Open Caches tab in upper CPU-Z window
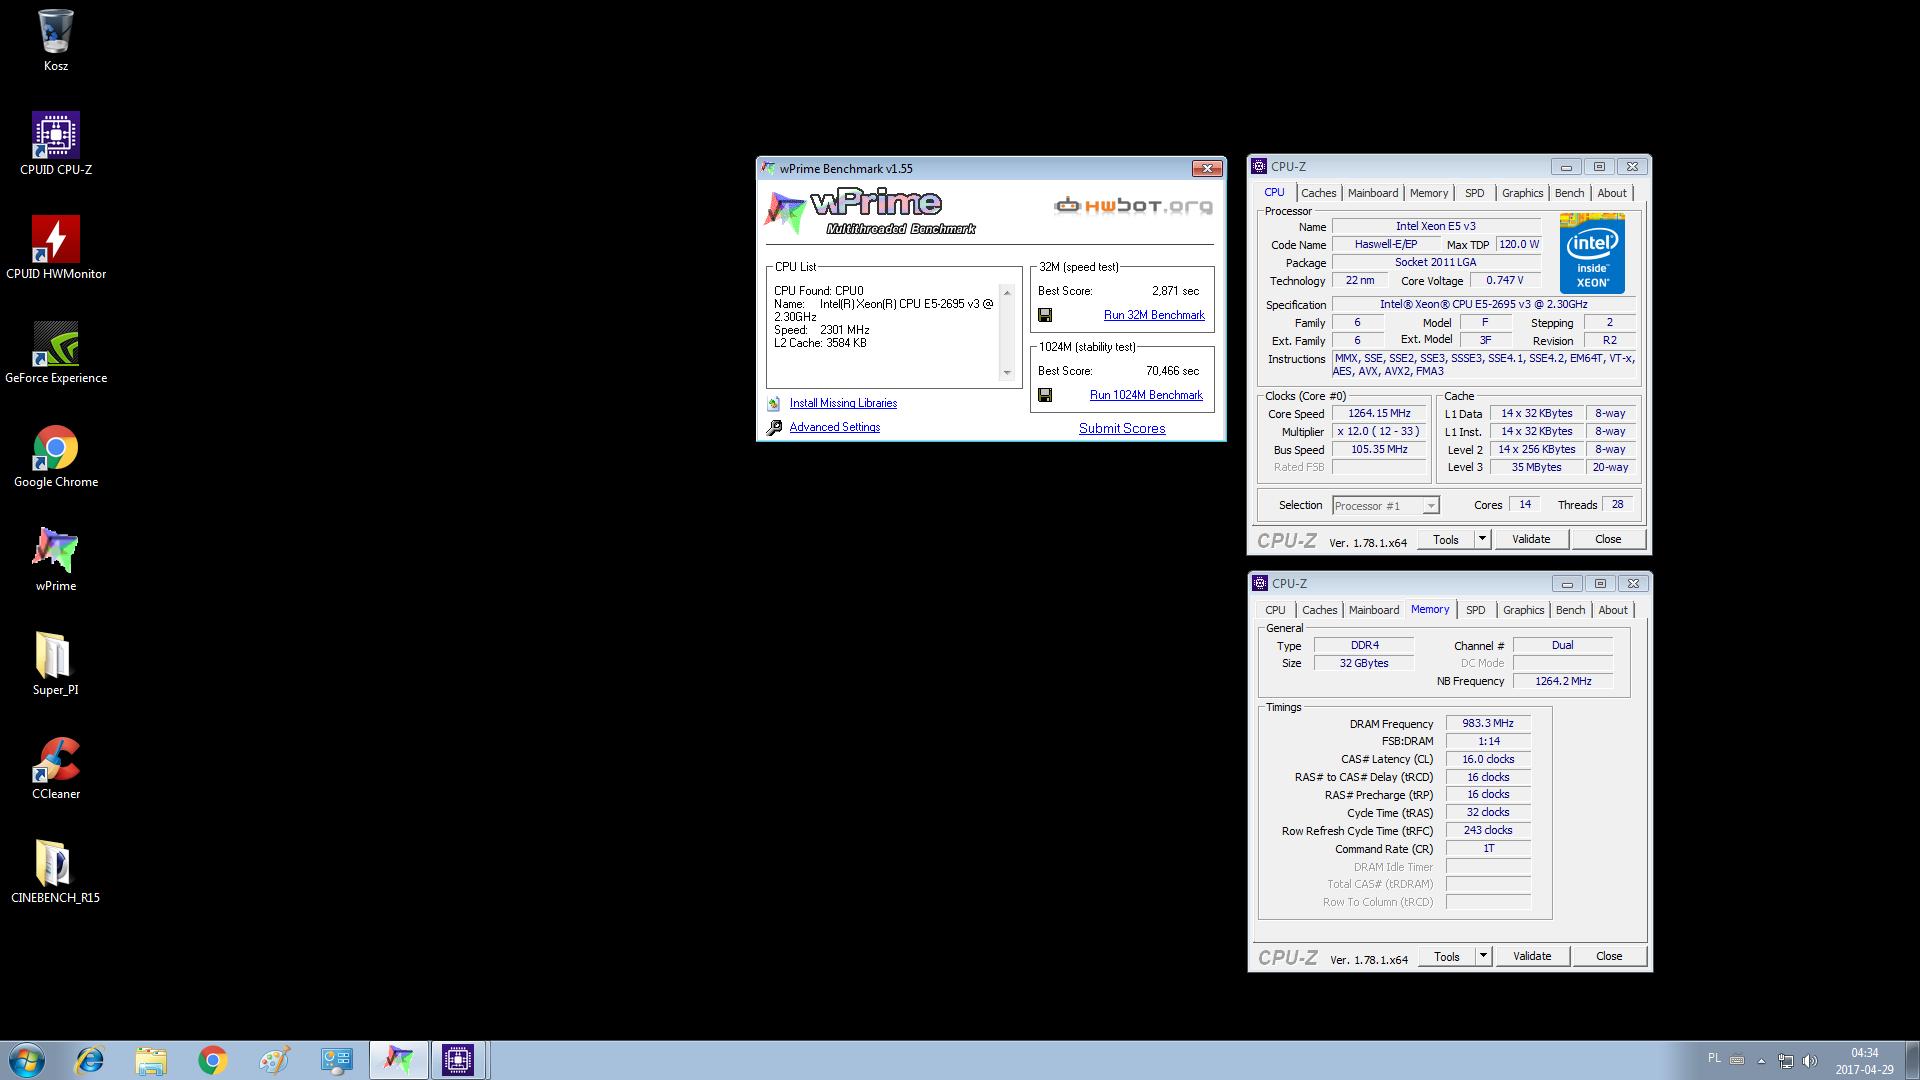This screenshot has width=1920, height=1080. pos(1318,193)
